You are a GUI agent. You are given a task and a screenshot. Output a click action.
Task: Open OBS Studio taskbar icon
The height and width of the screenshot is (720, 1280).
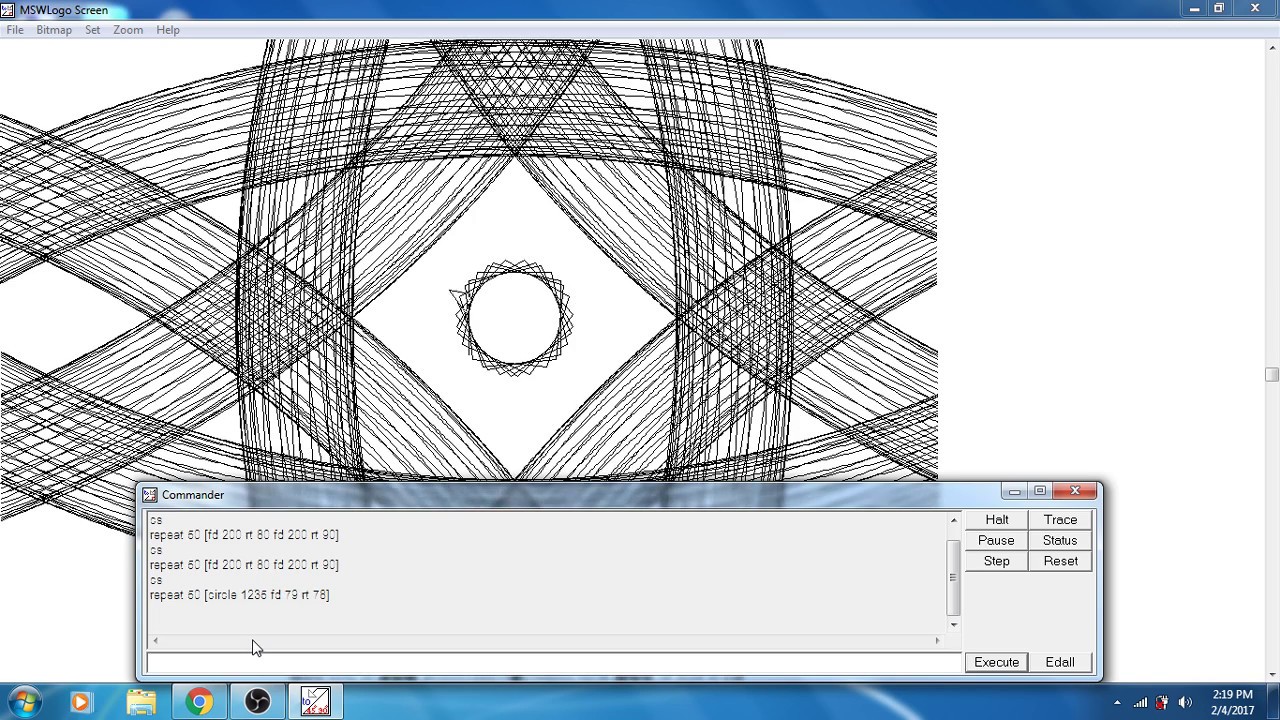coord(257,702)
